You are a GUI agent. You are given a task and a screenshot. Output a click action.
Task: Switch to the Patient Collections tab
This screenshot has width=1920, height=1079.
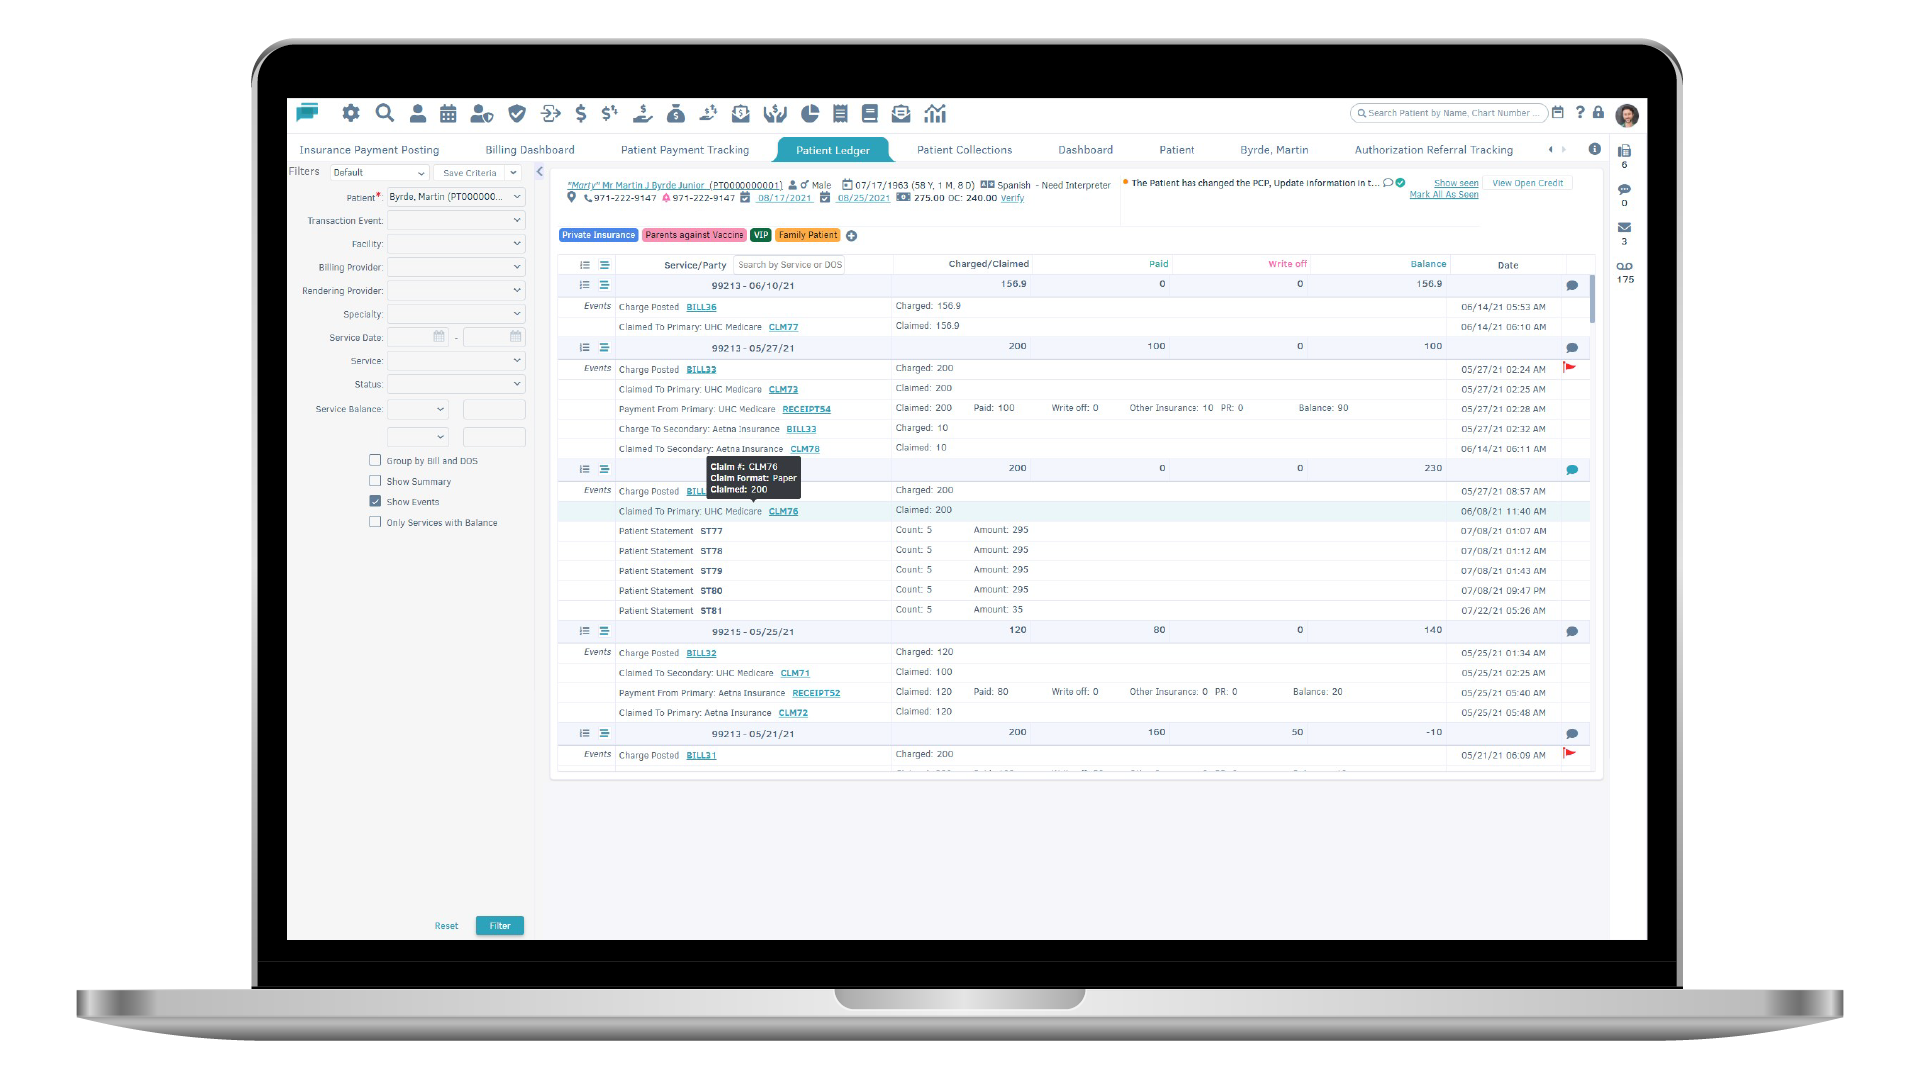click(x=963, y=149)
